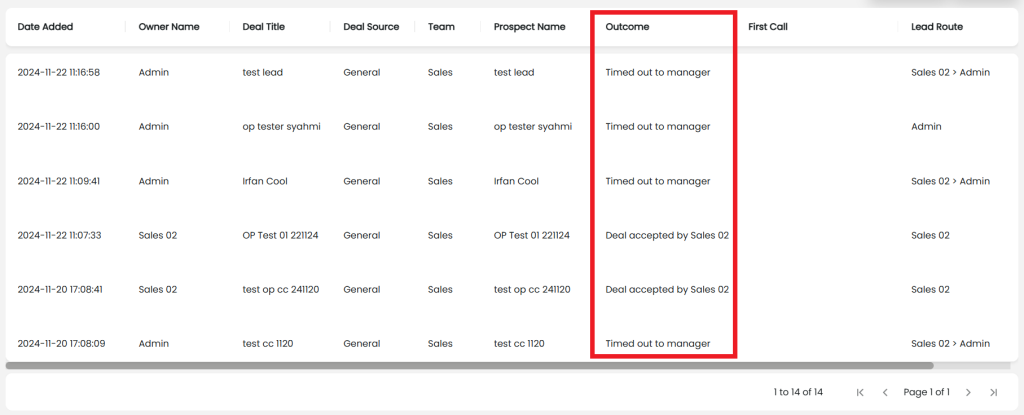Image resolution: width=1024 pixels, height=415 pixels.
Task: Click previous page arrow icon
Action: click(x=885, y=392)
